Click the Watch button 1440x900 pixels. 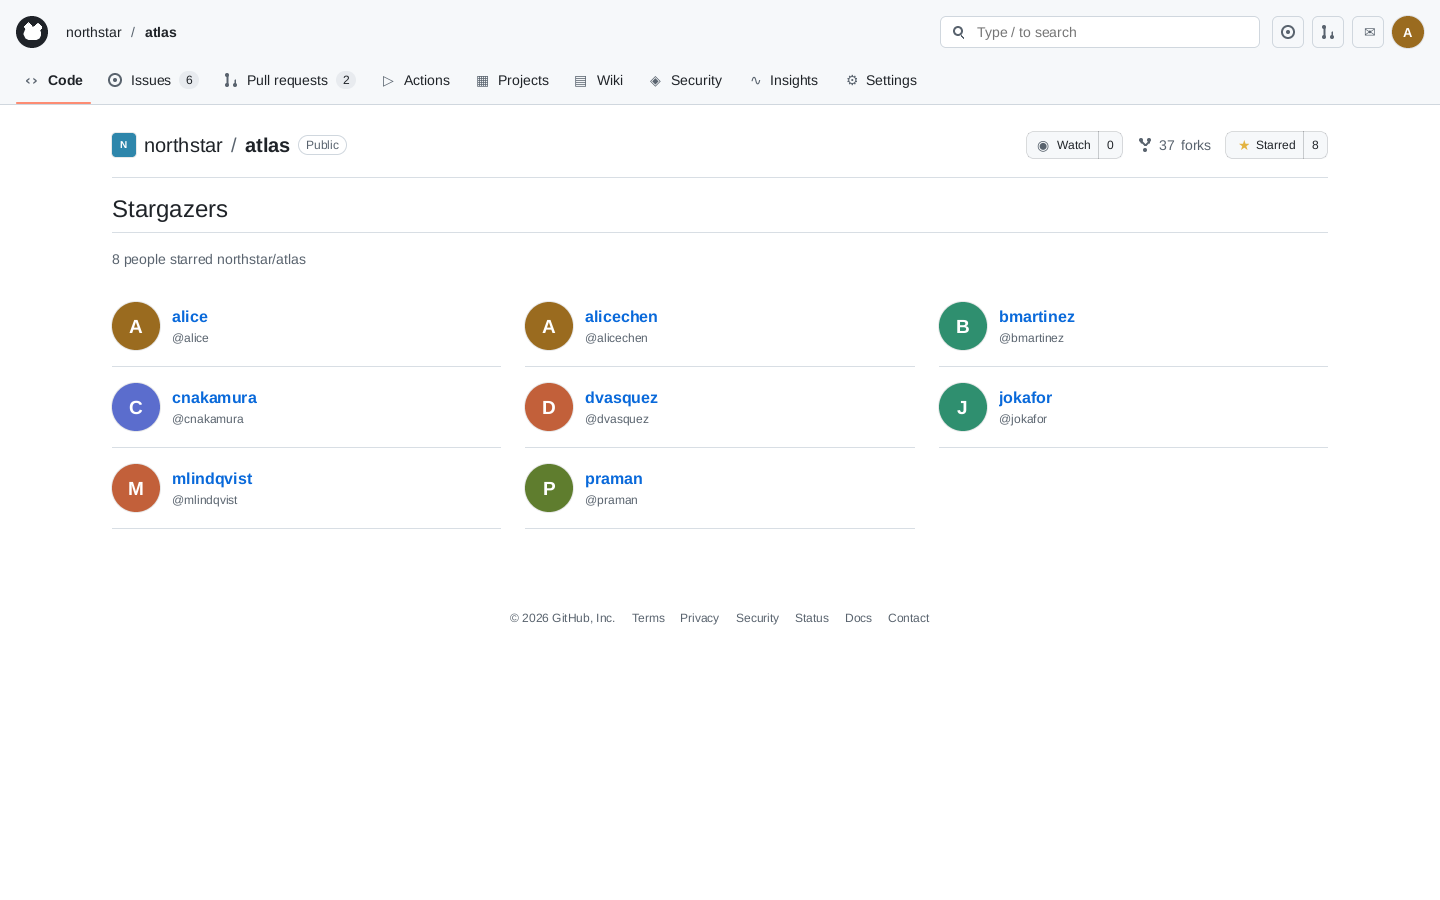coord(1063,145)
